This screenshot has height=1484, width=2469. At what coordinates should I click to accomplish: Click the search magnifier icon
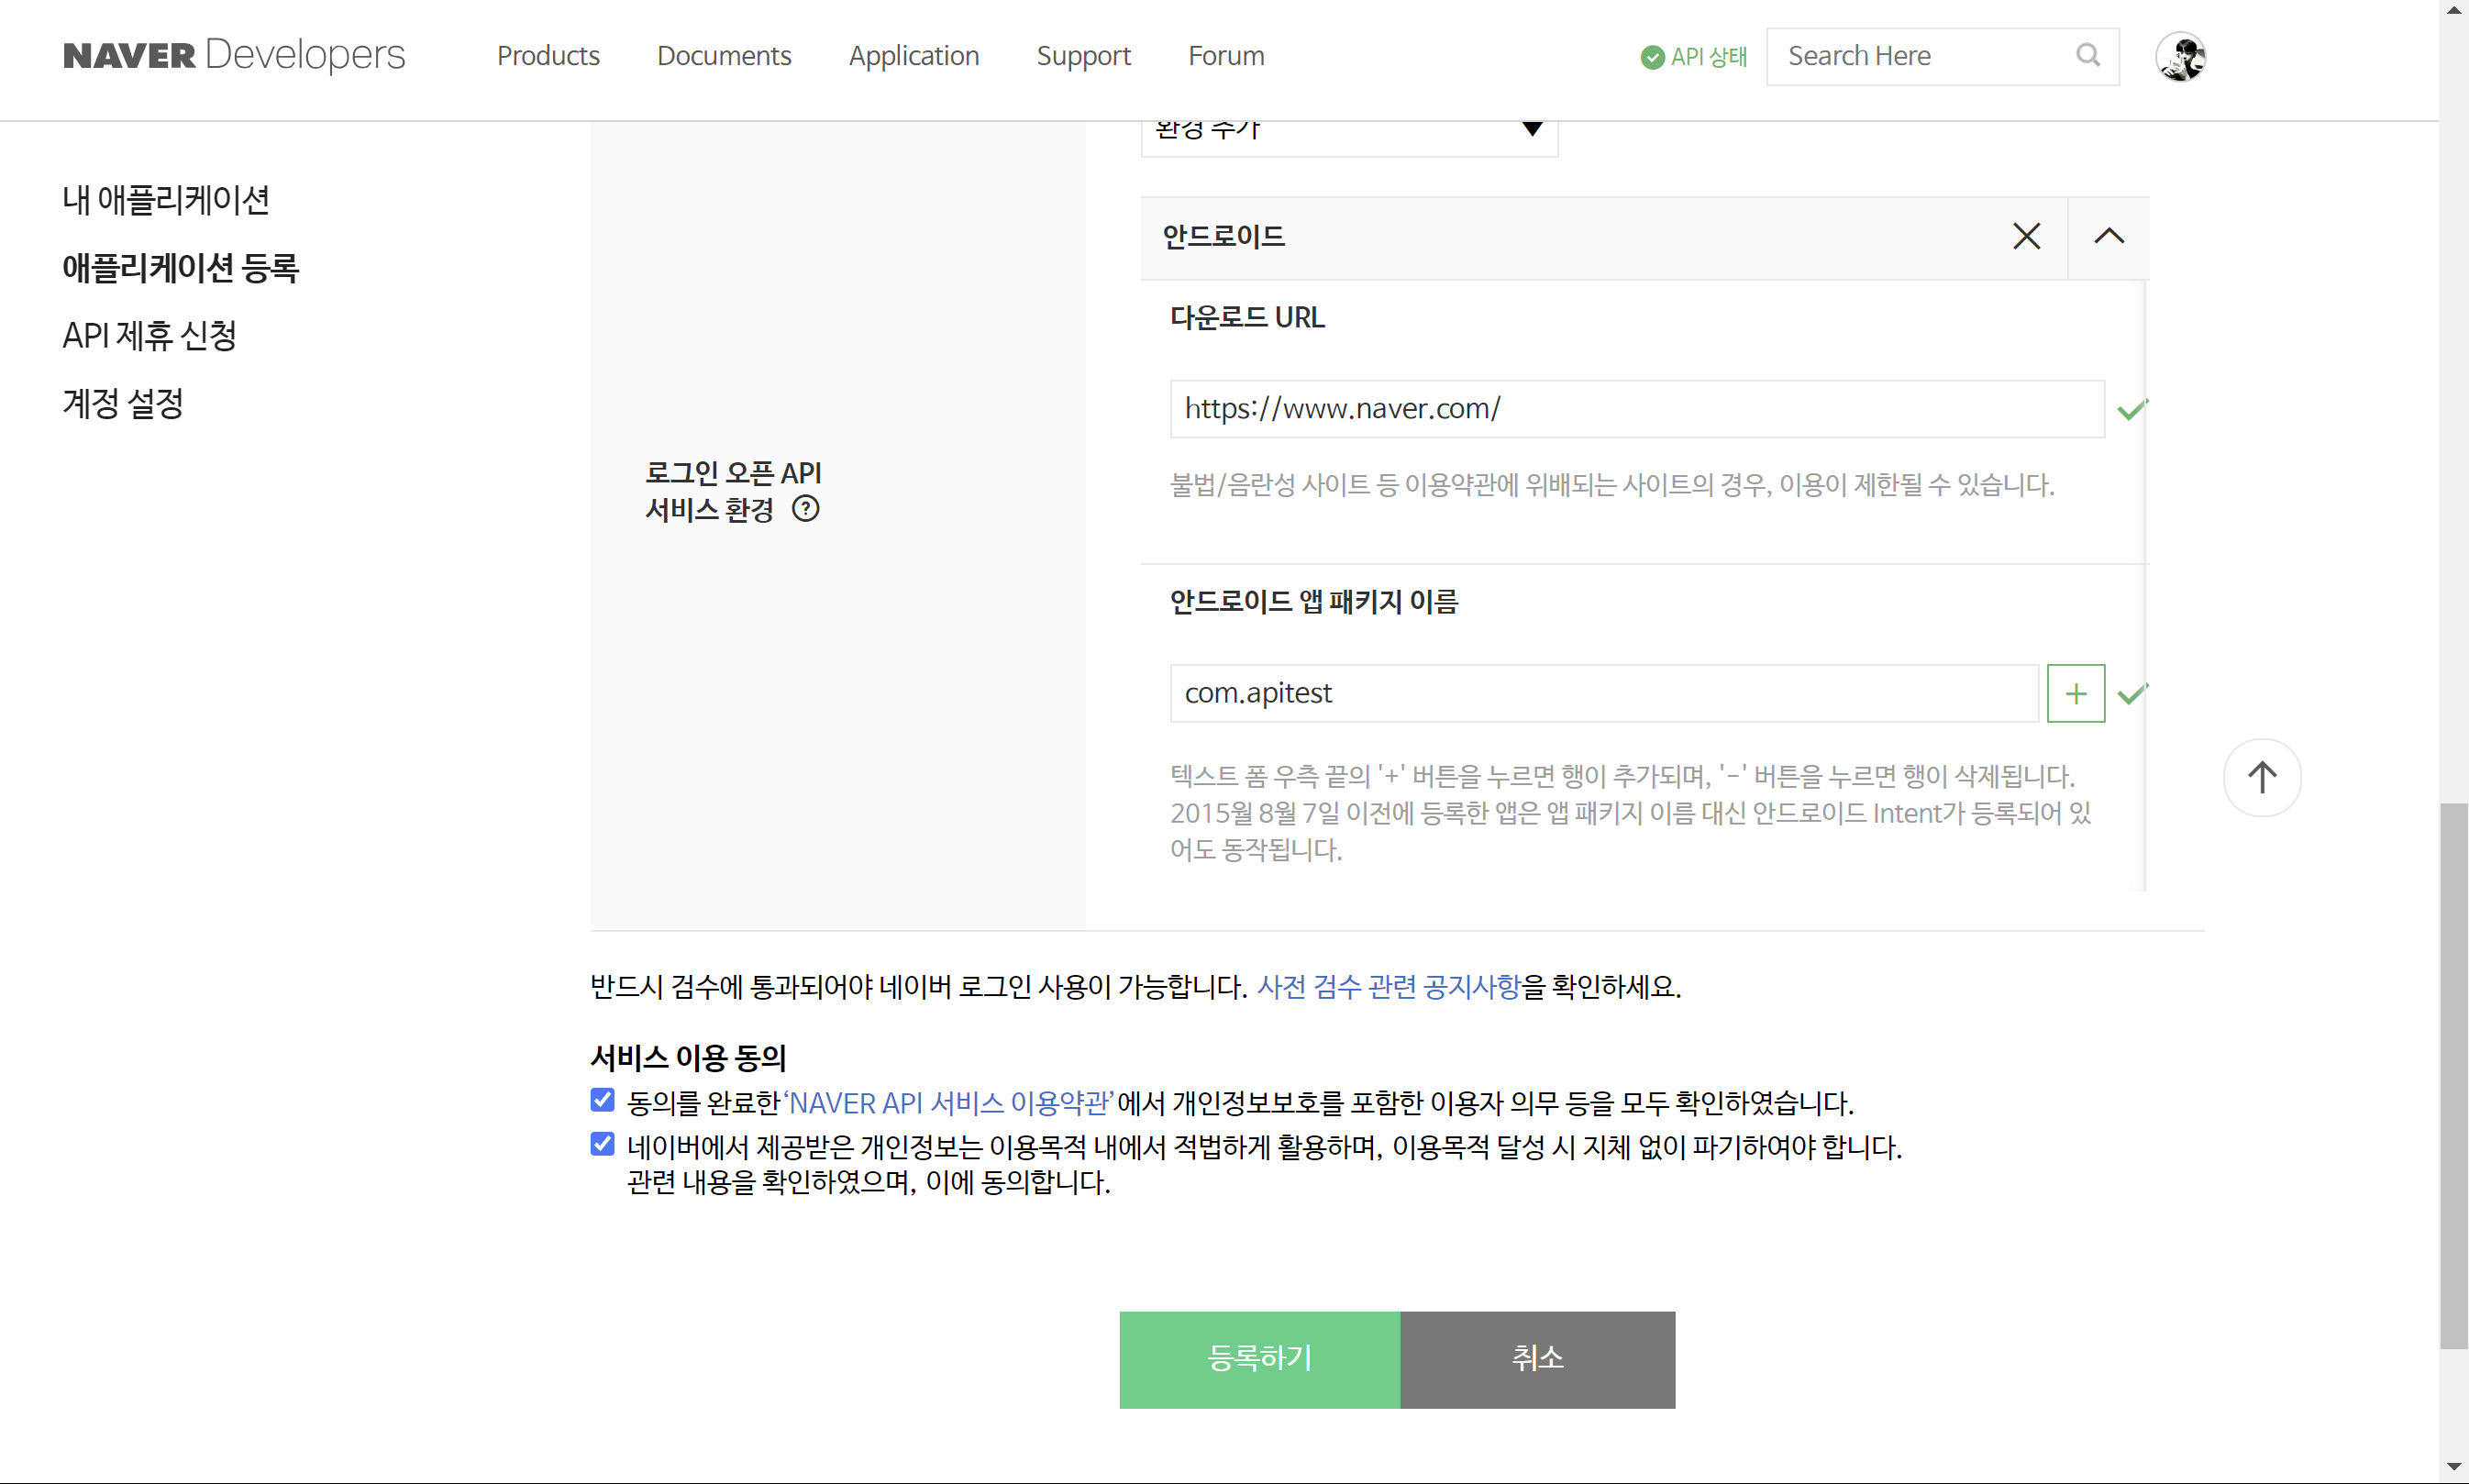coord(2087,55)
